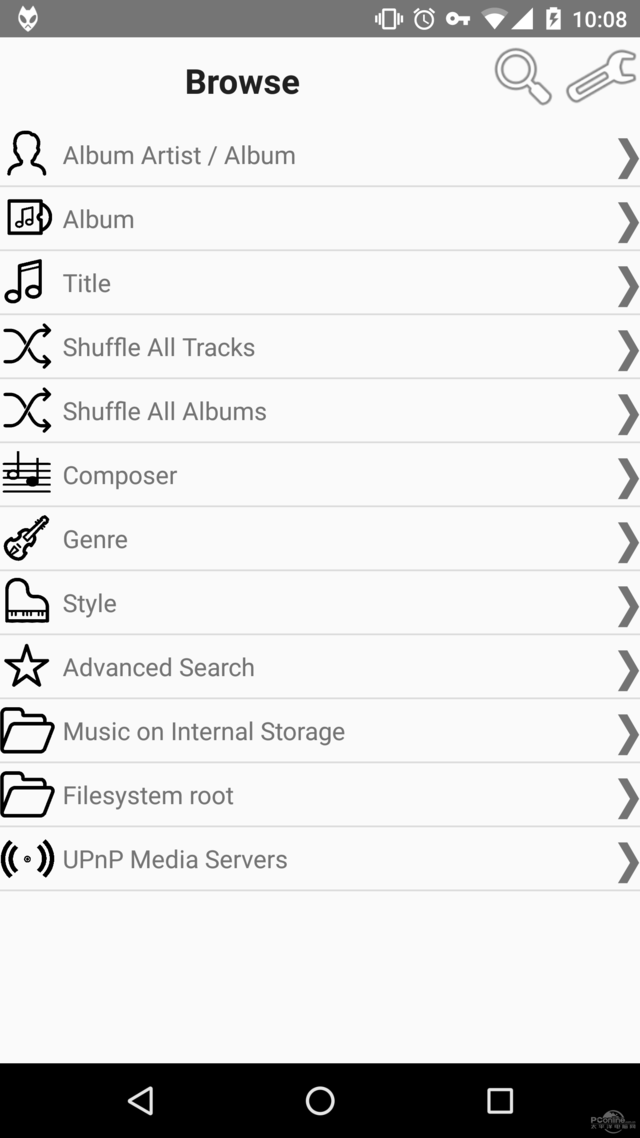Click the album record icon
Screen dimensions: 640x1138
[x=26, y=218]
